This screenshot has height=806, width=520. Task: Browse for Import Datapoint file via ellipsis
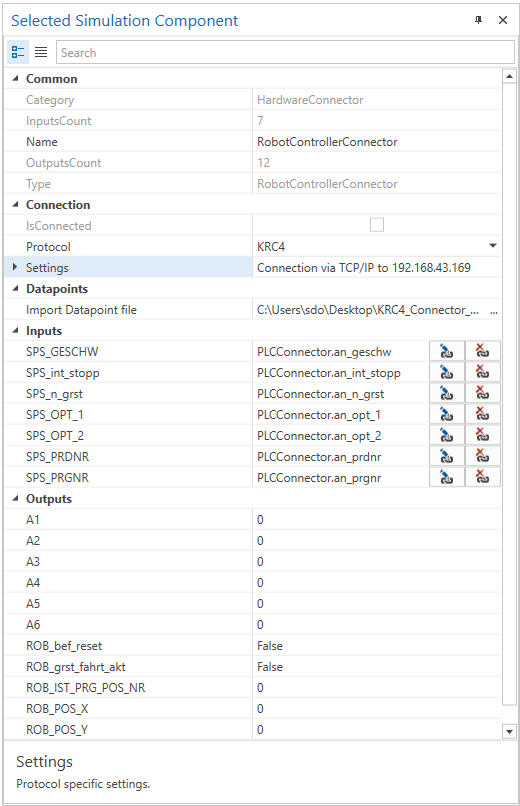point(494,310)
